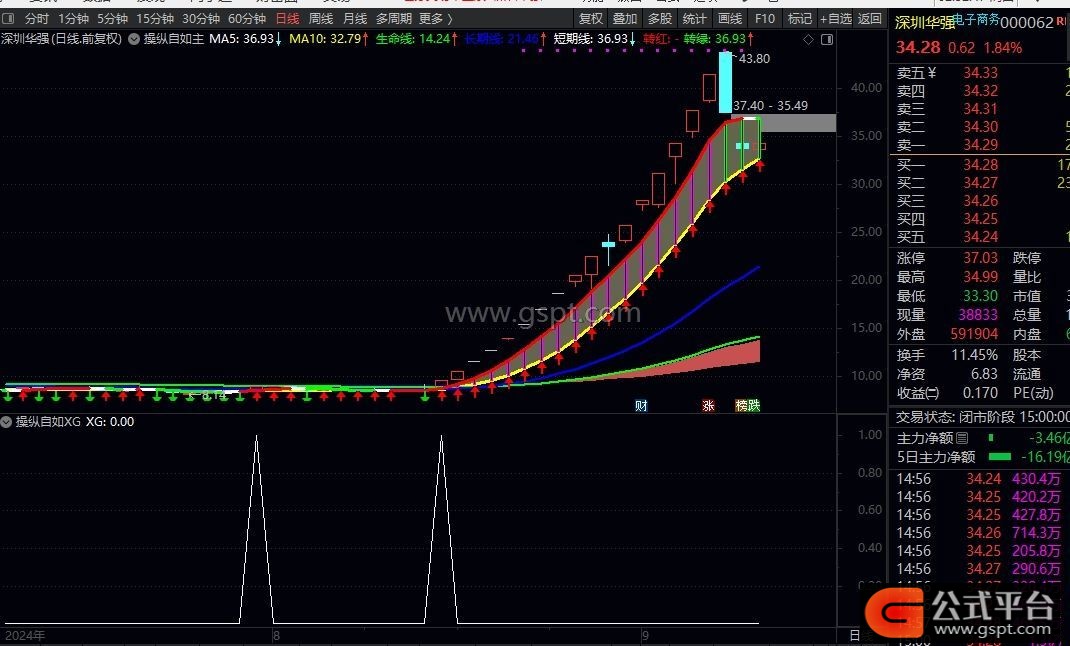Click the 外盘 value 591904
The image size is (1070, 646).
[x=974, y=334]
